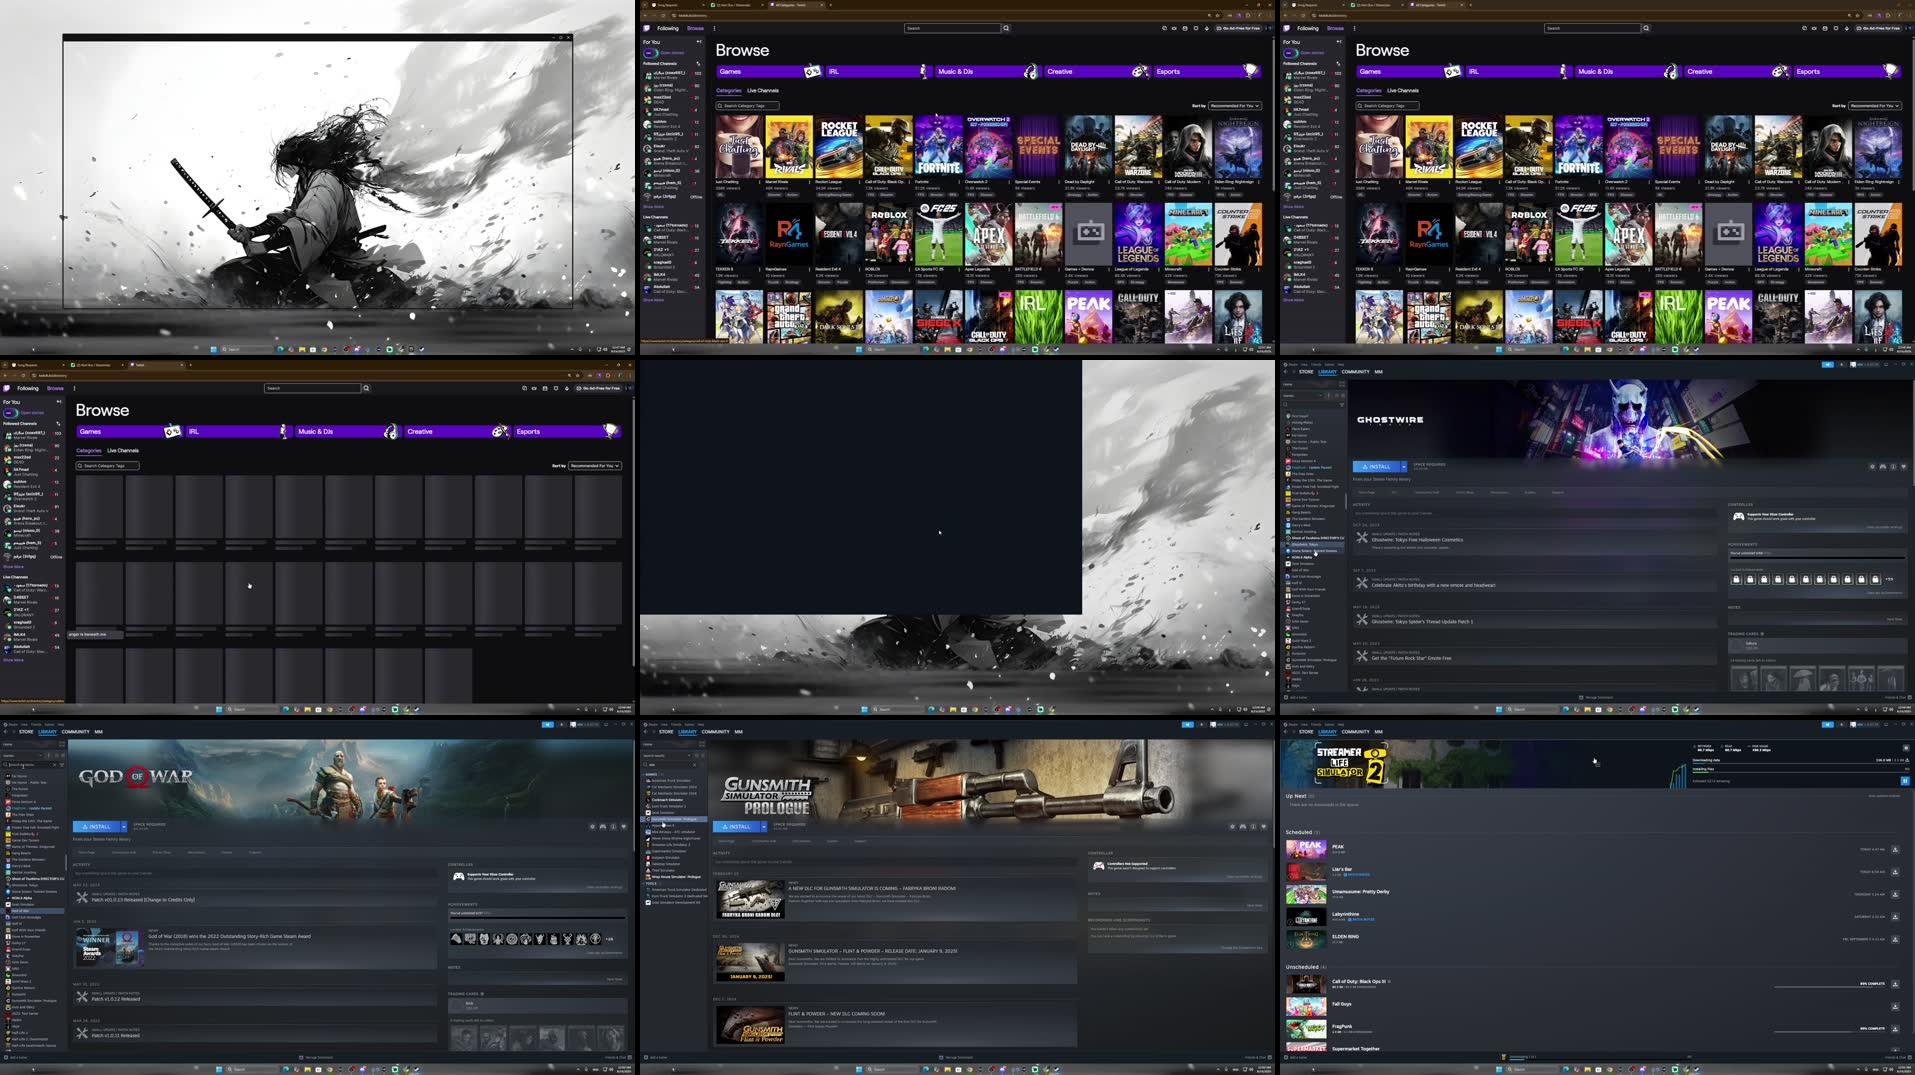Click the INSTALL button in the Ghostwire Steam frame
The height and width of the screenshot is (1075, 1915).
coord(1376,466)
